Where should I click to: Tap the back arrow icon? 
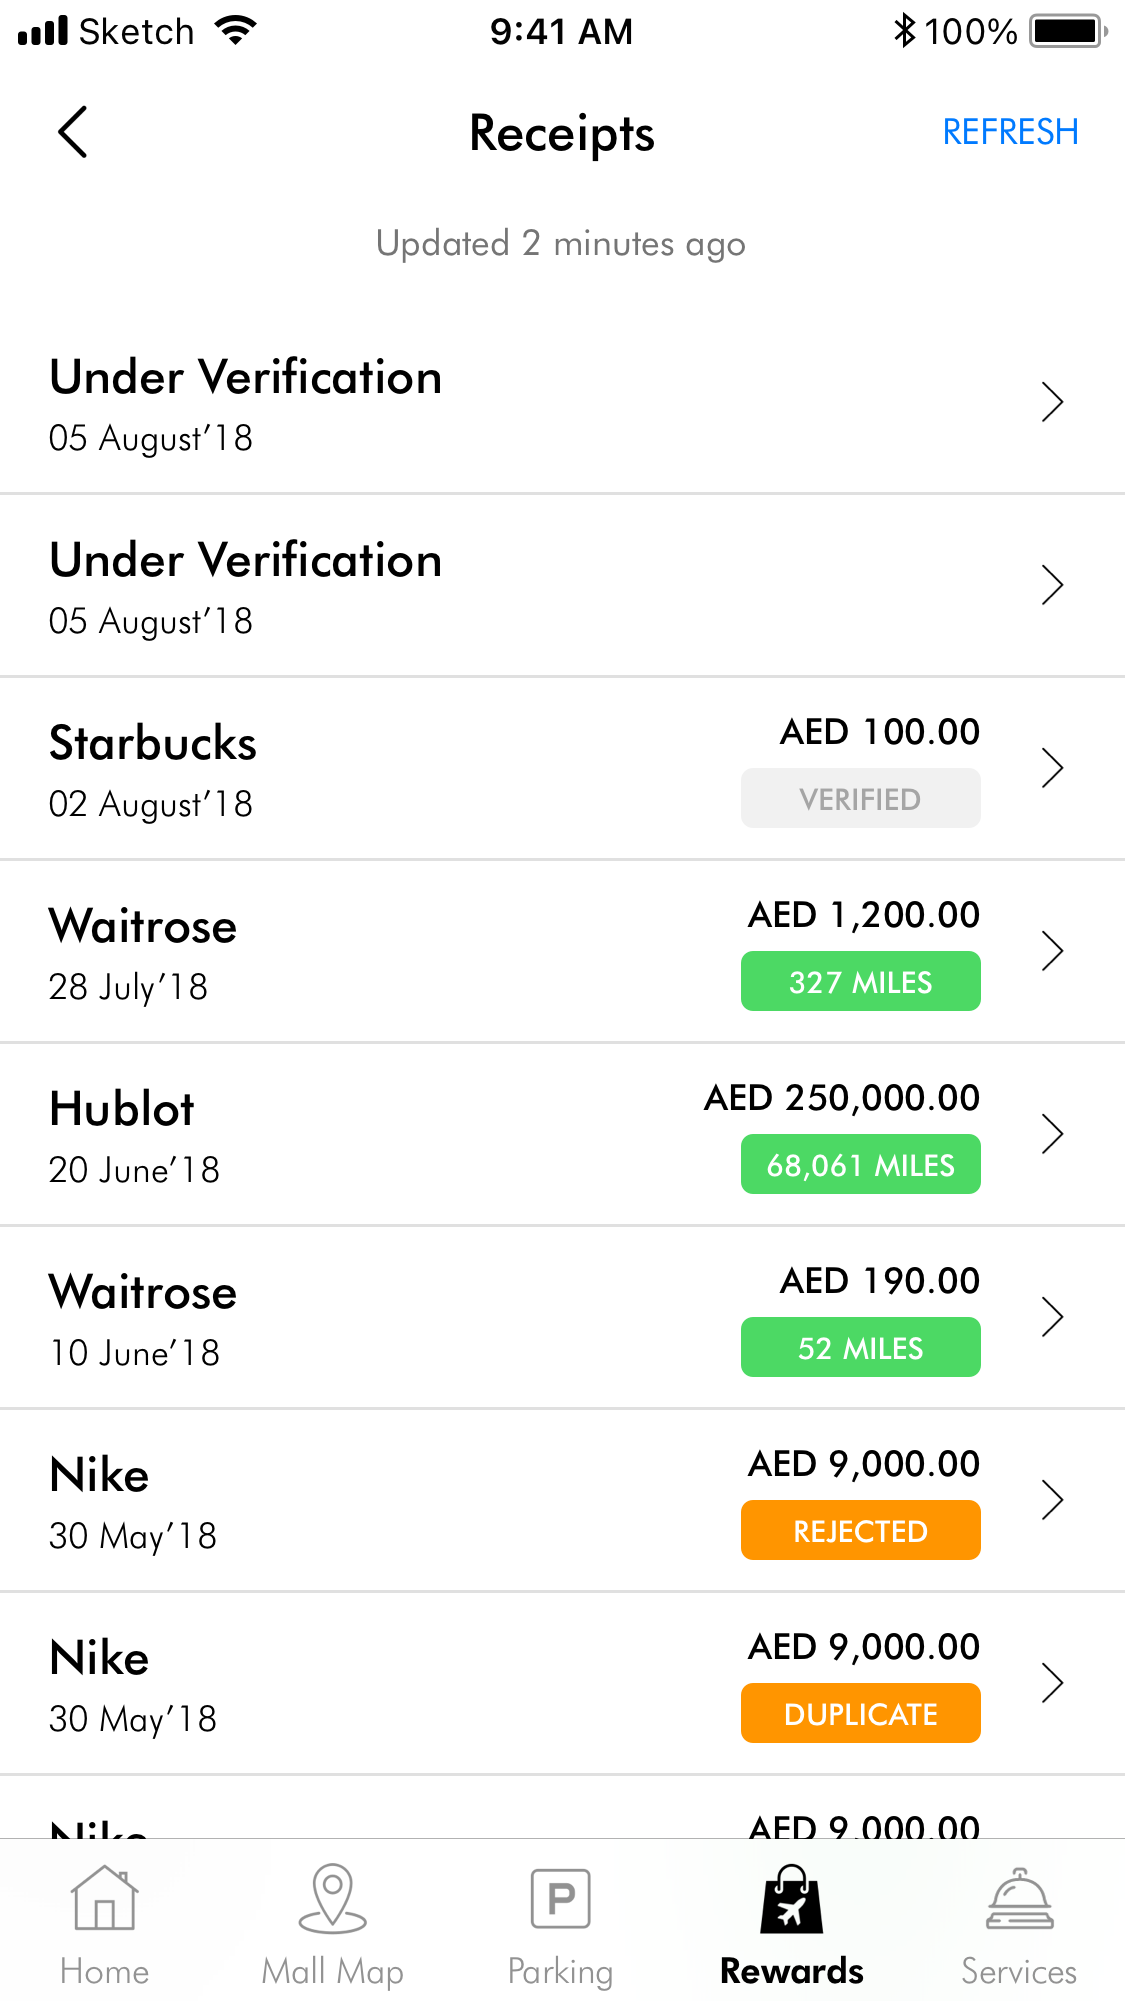[73, 132]
